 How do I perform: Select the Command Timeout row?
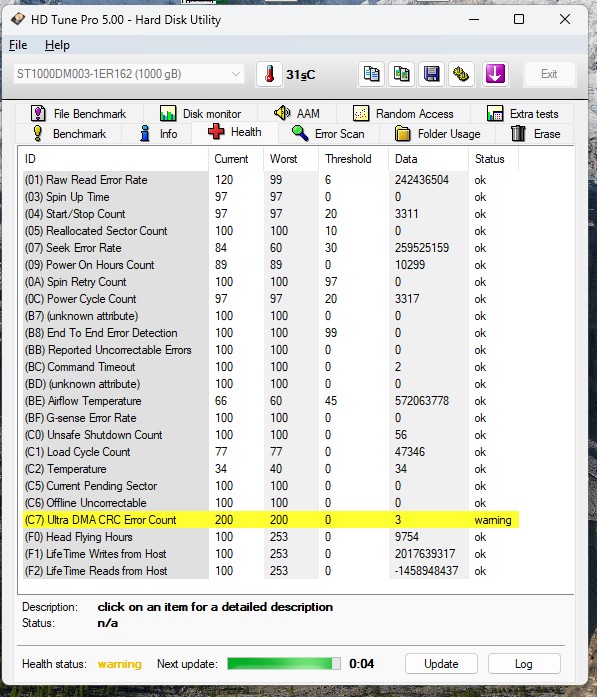271,367
